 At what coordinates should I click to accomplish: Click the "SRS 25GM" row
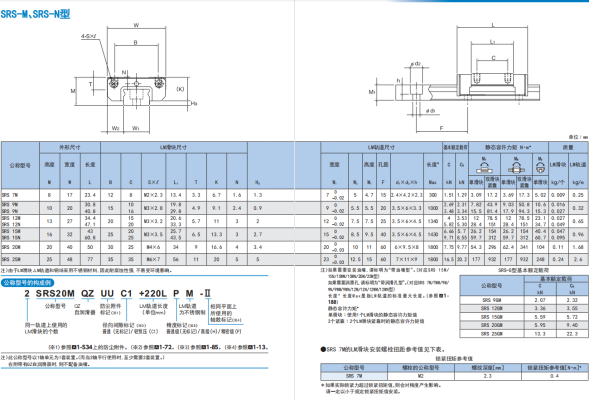[524, 334]
